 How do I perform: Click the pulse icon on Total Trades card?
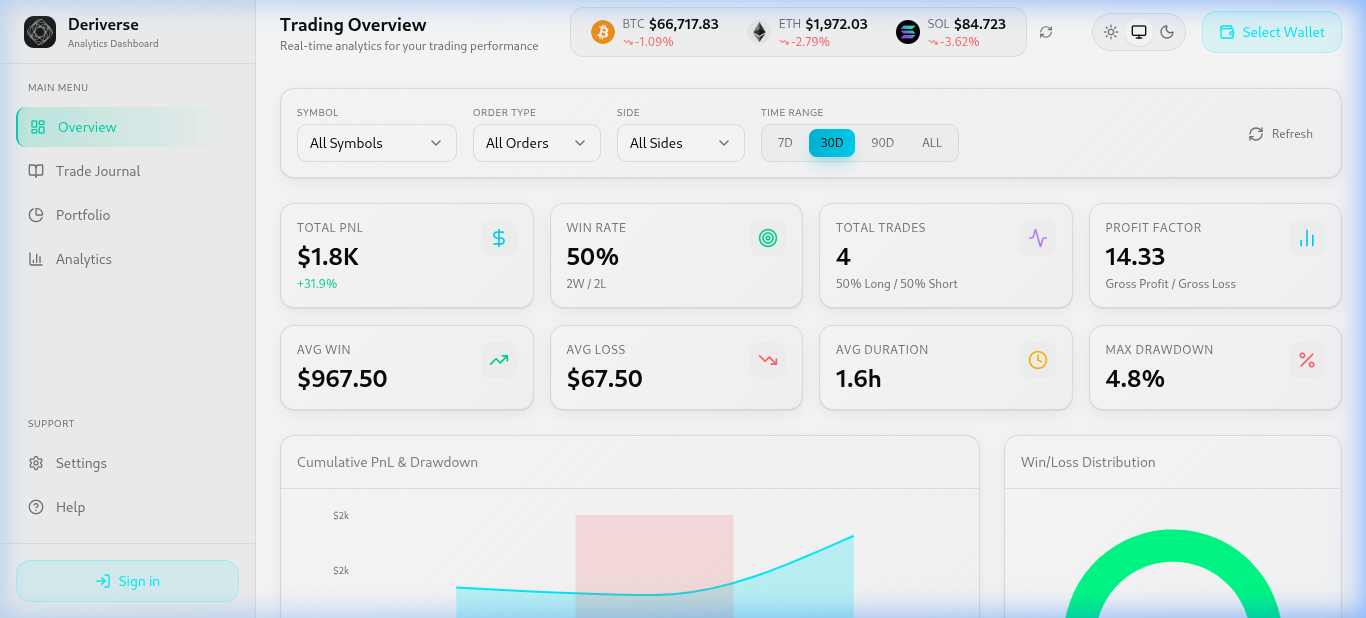click(1038, 238)
